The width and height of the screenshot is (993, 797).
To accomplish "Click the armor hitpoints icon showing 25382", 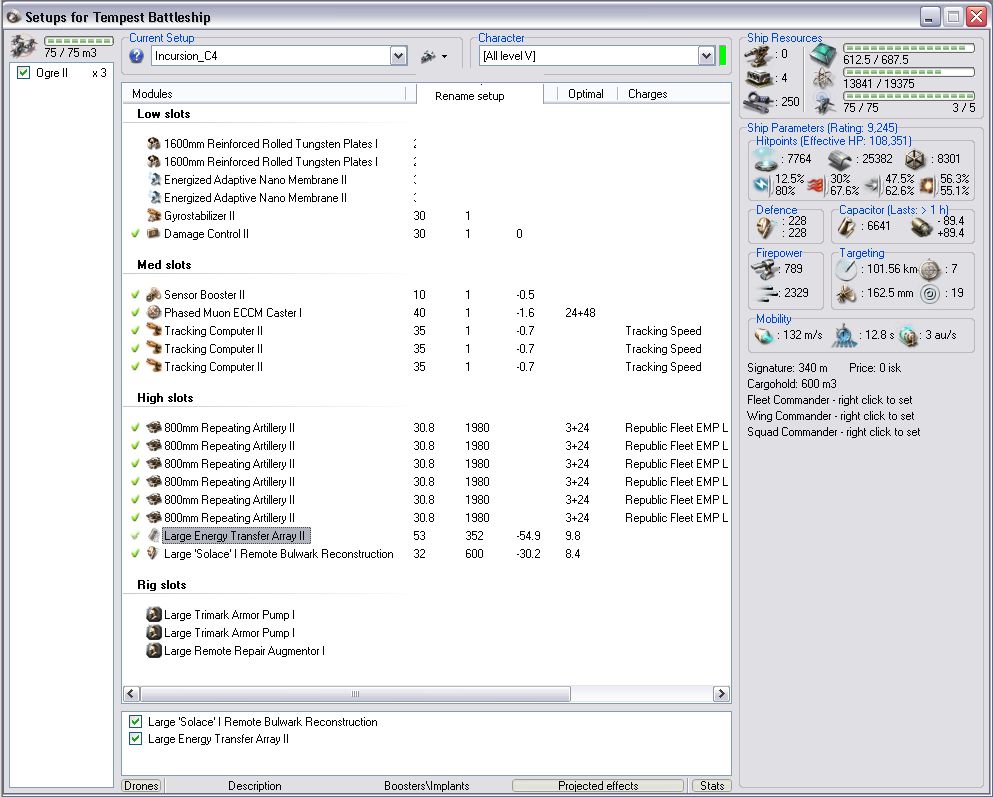I will (840, 160).
